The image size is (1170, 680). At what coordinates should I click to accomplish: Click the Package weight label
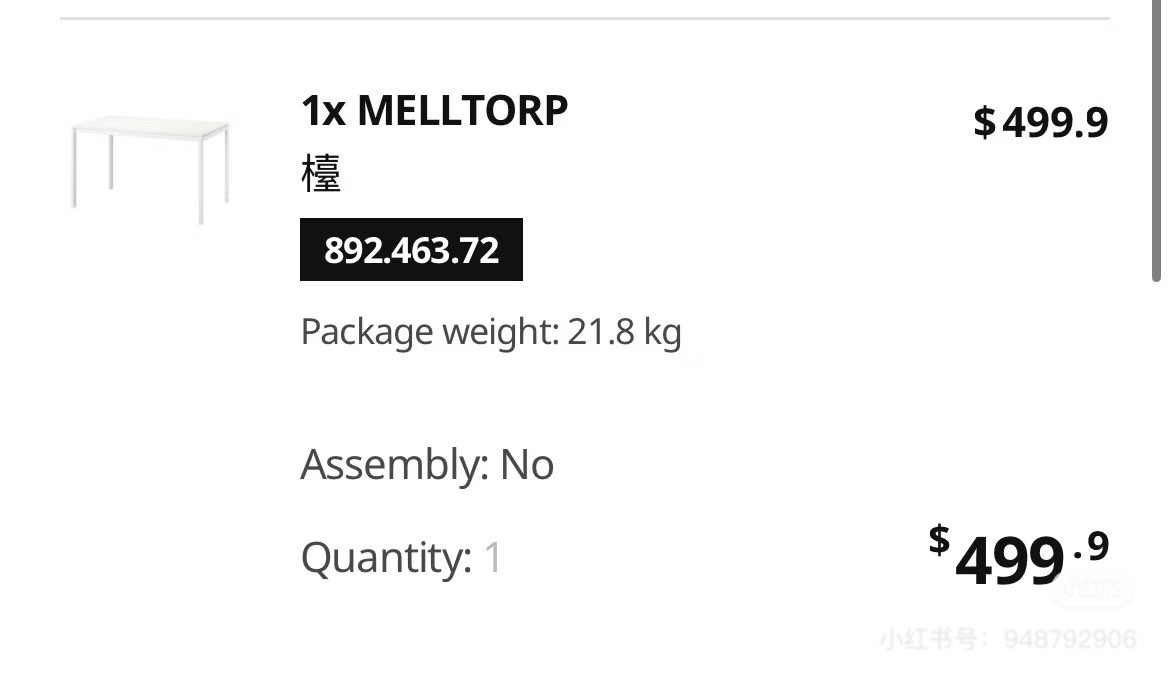tap(431, 331)
